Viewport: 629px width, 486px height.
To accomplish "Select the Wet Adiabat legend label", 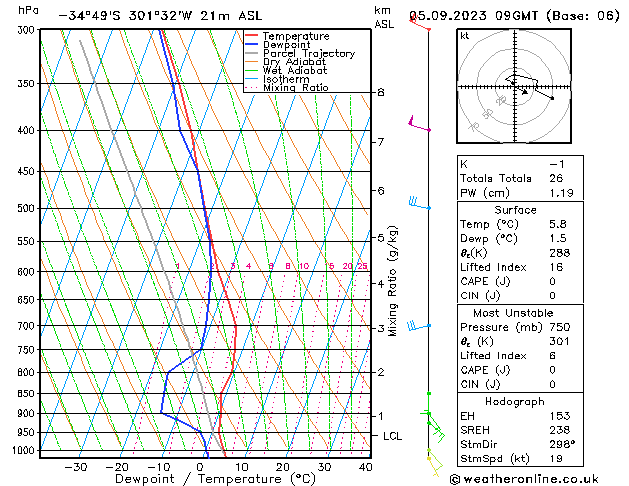I will point(295,71).
